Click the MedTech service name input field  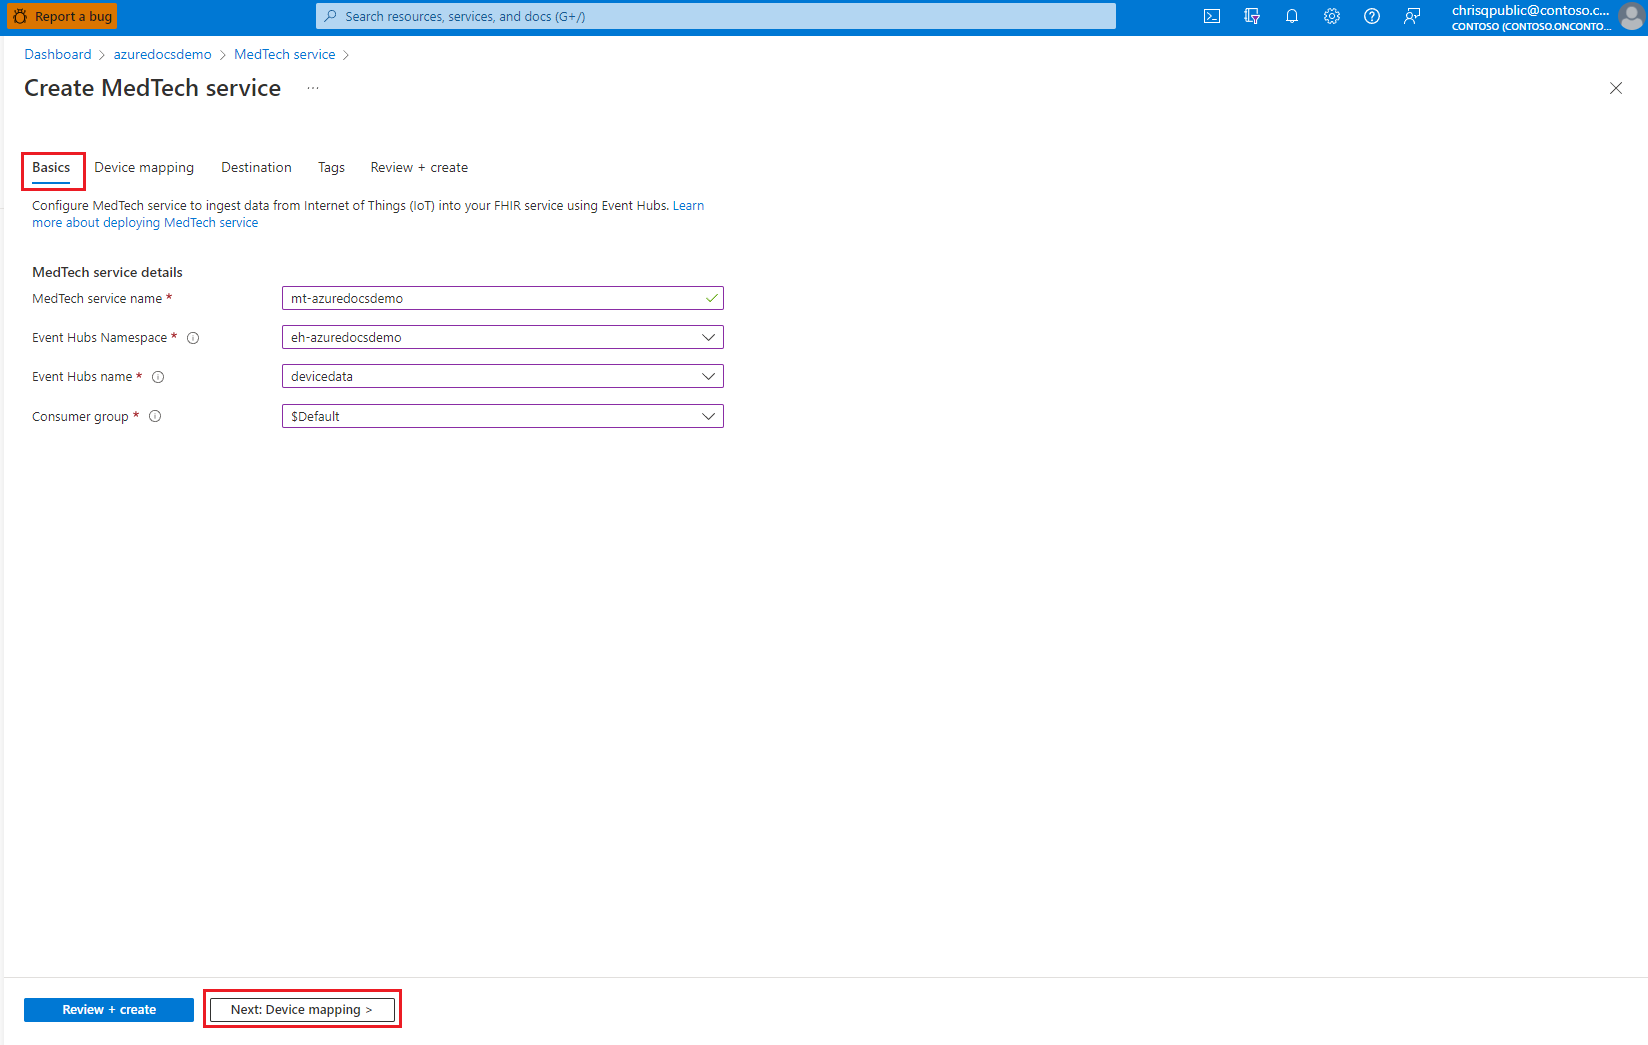[x=502, y=298]
